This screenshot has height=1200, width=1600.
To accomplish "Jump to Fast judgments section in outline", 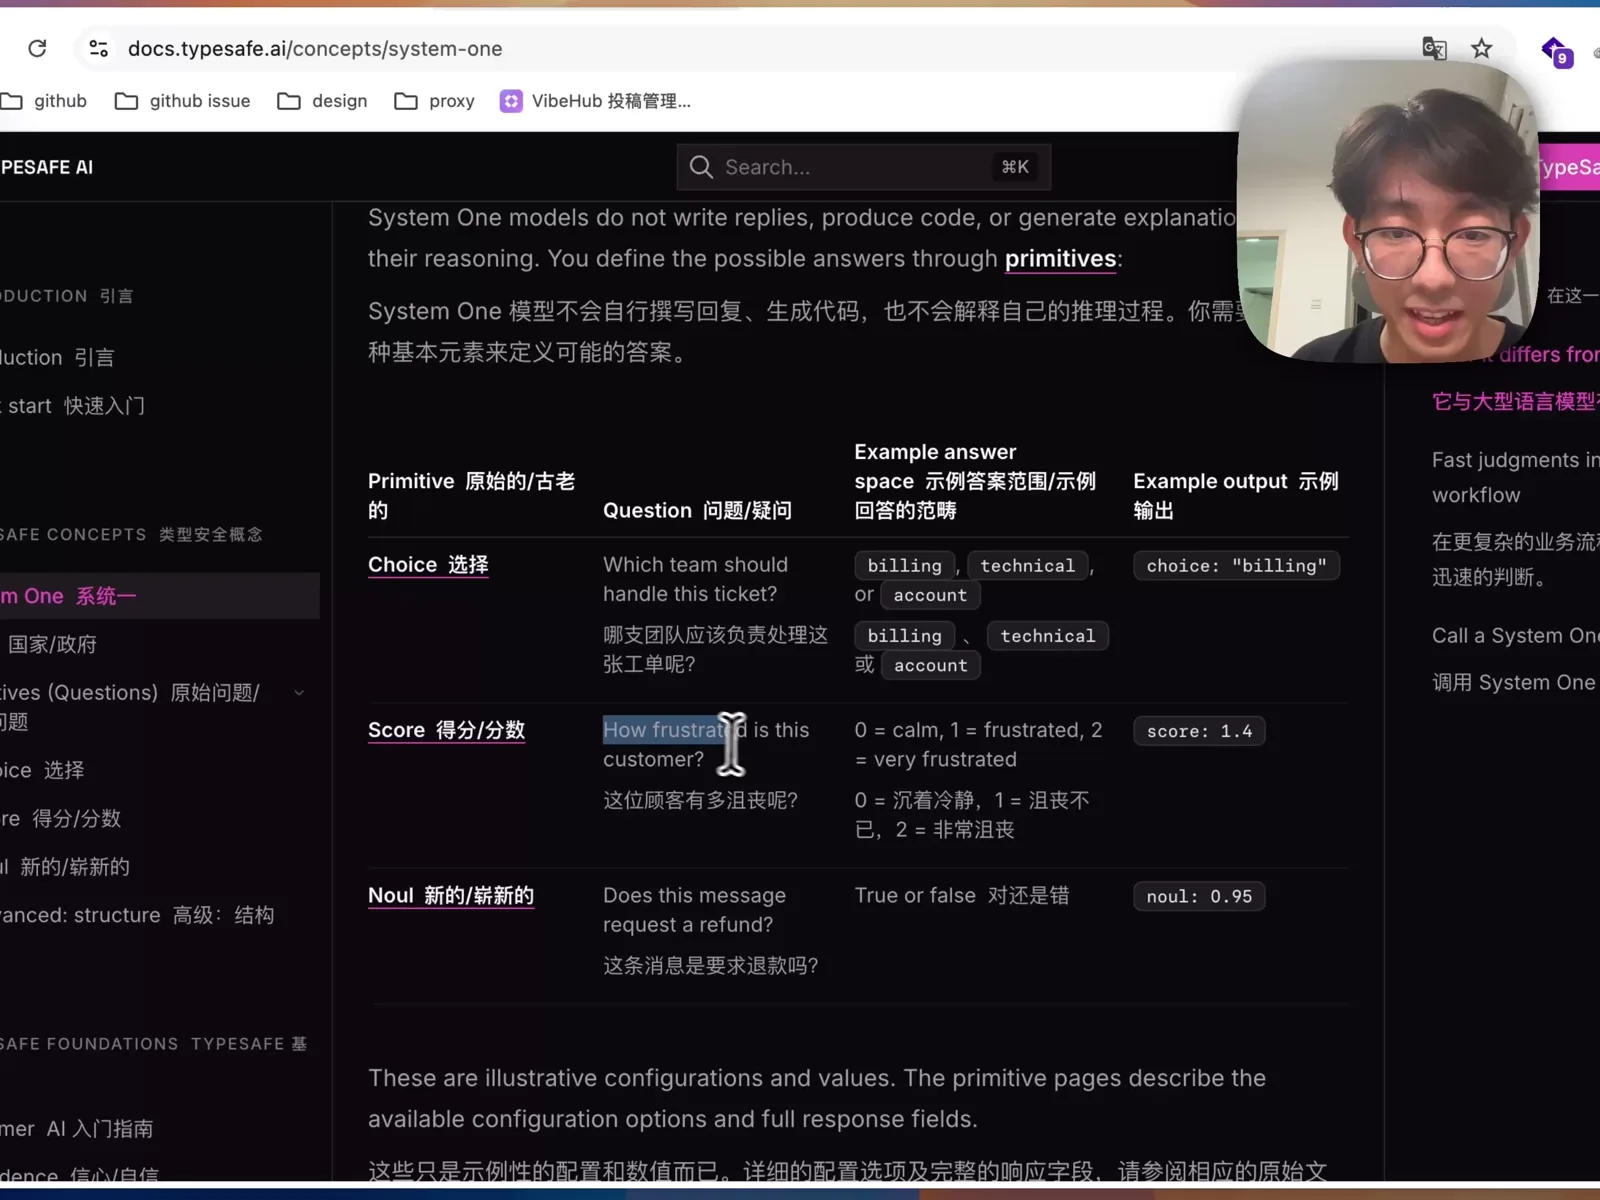I will (1515, 477).
